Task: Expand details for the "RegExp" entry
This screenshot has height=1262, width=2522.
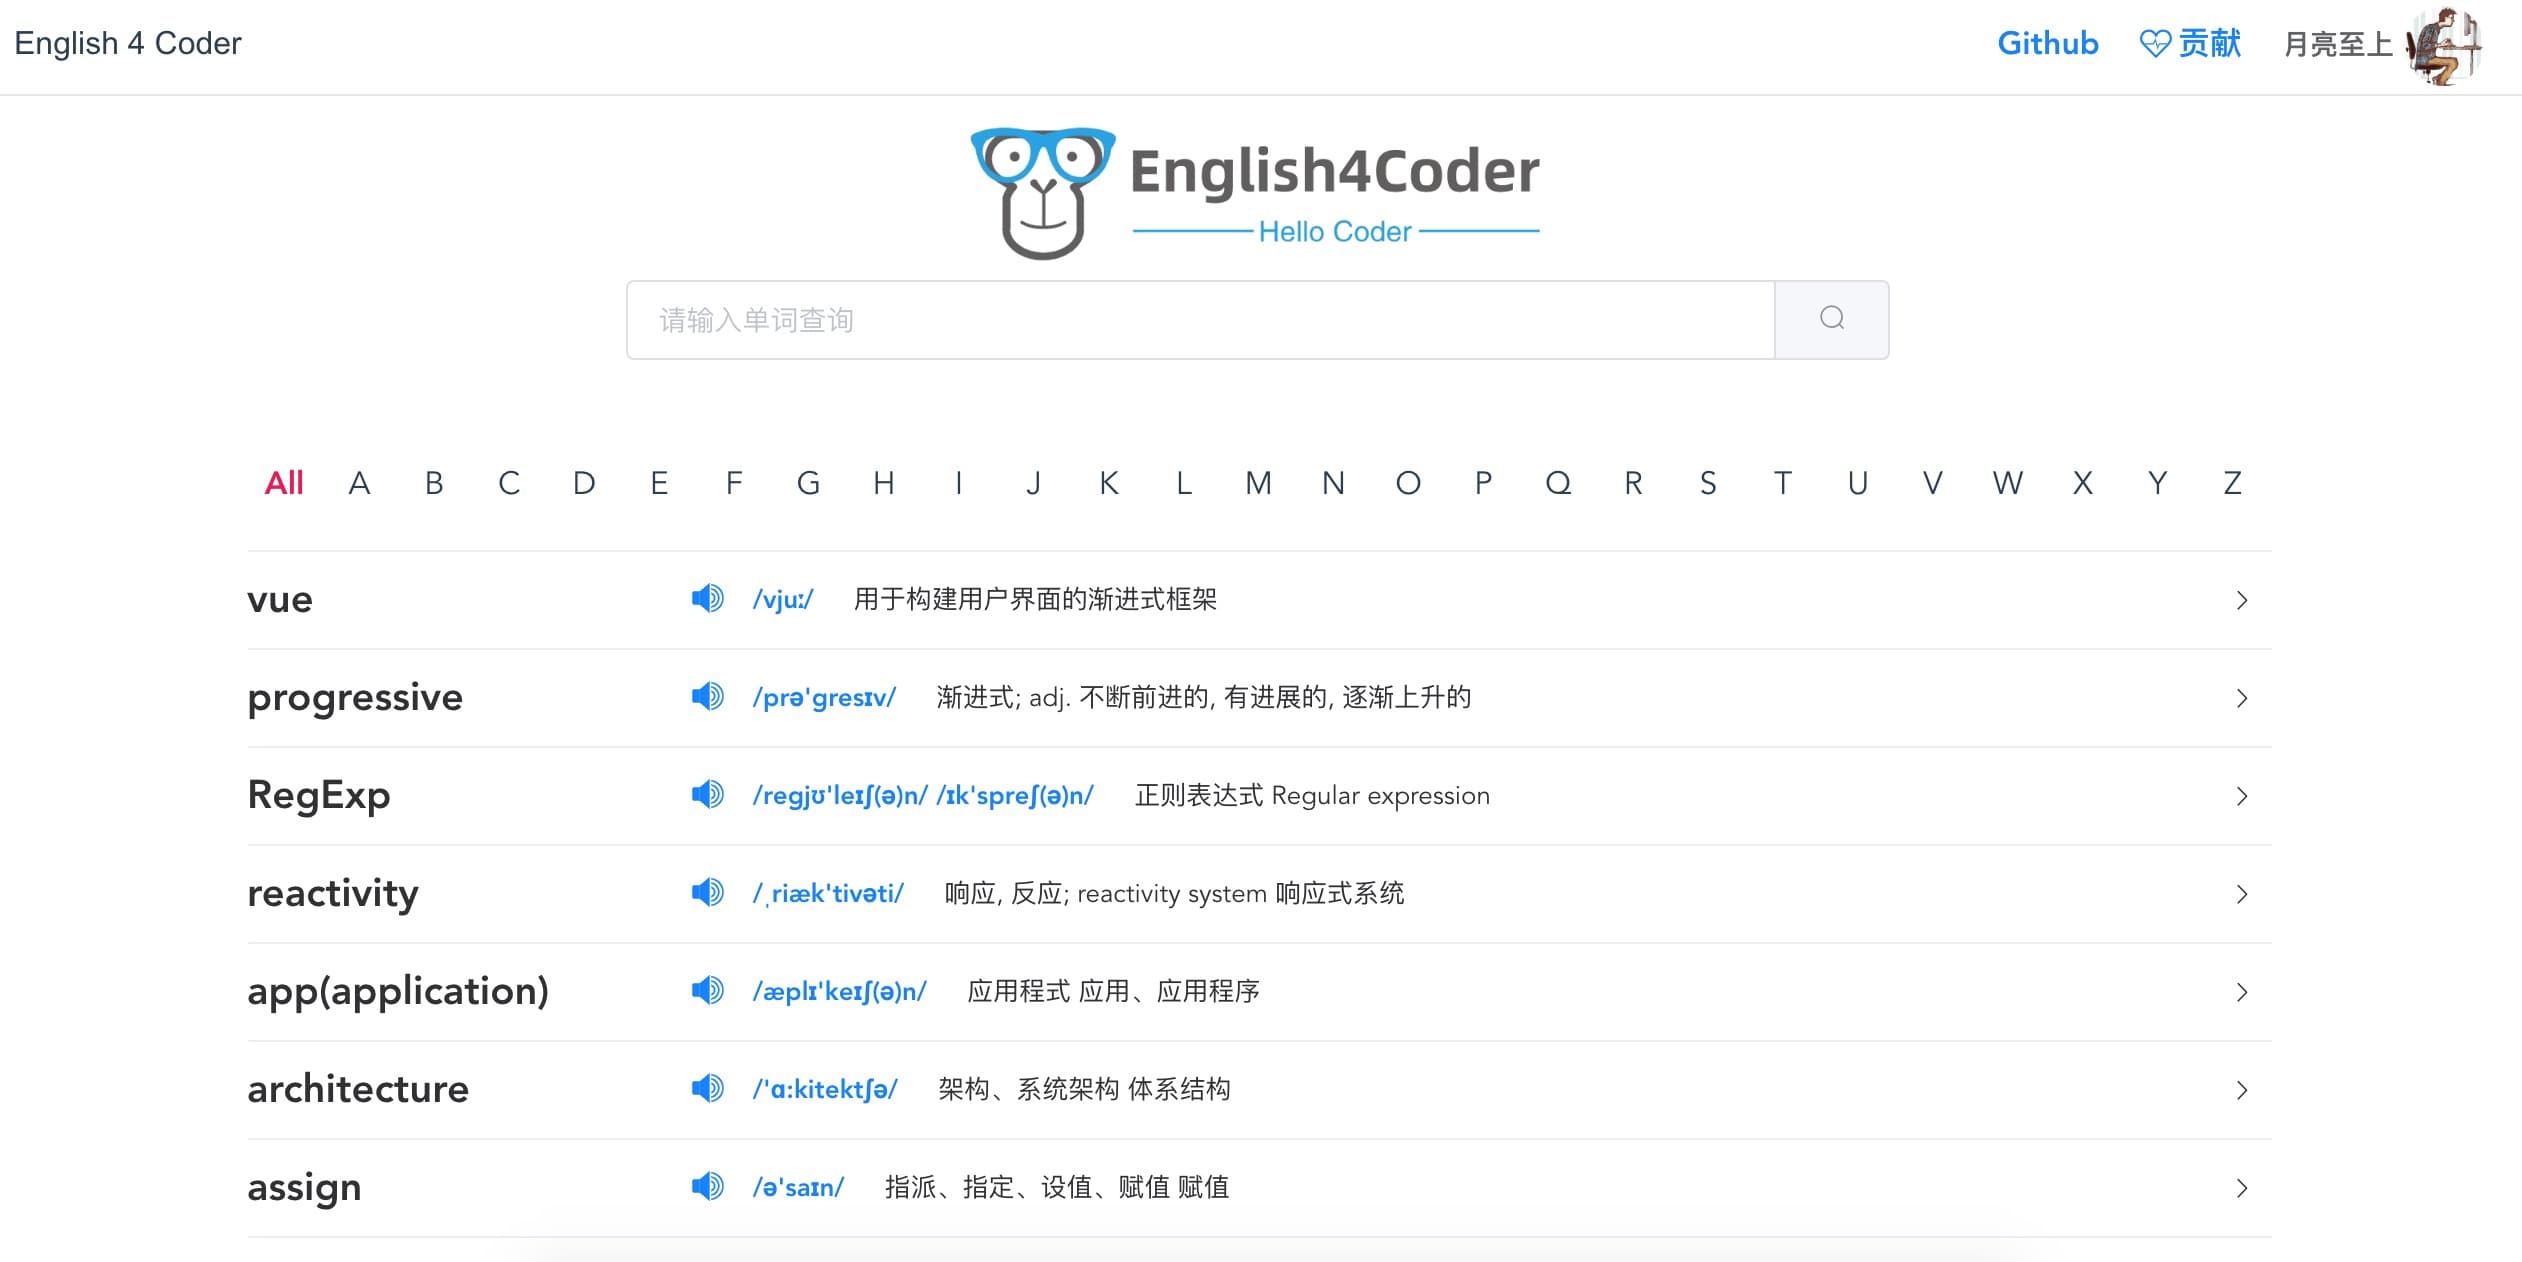Action: [2242, 796]
